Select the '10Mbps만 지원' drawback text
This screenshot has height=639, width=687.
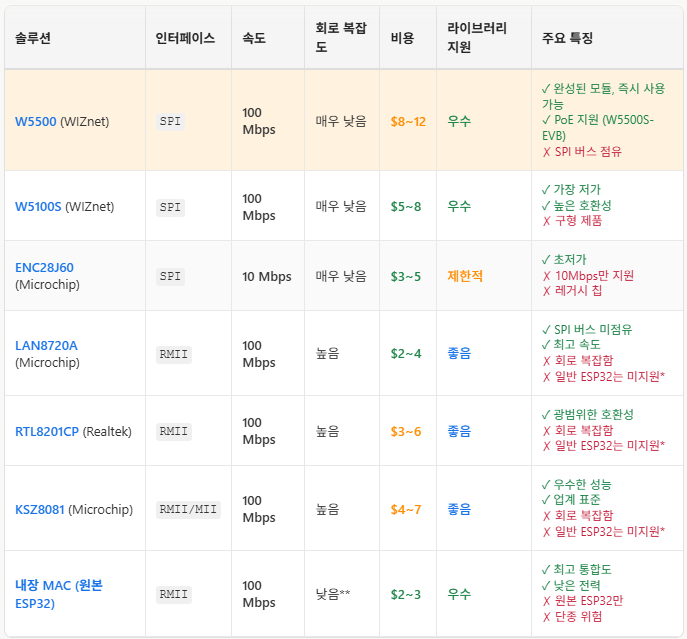(594, 276)
